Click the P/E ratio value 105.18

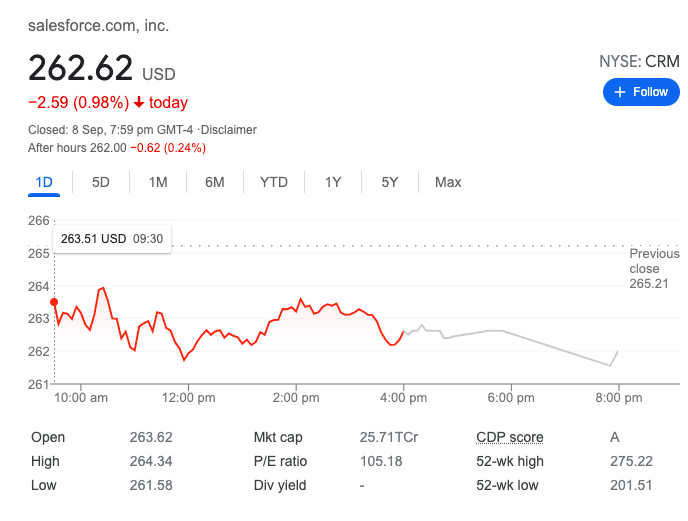coord(381,461)
